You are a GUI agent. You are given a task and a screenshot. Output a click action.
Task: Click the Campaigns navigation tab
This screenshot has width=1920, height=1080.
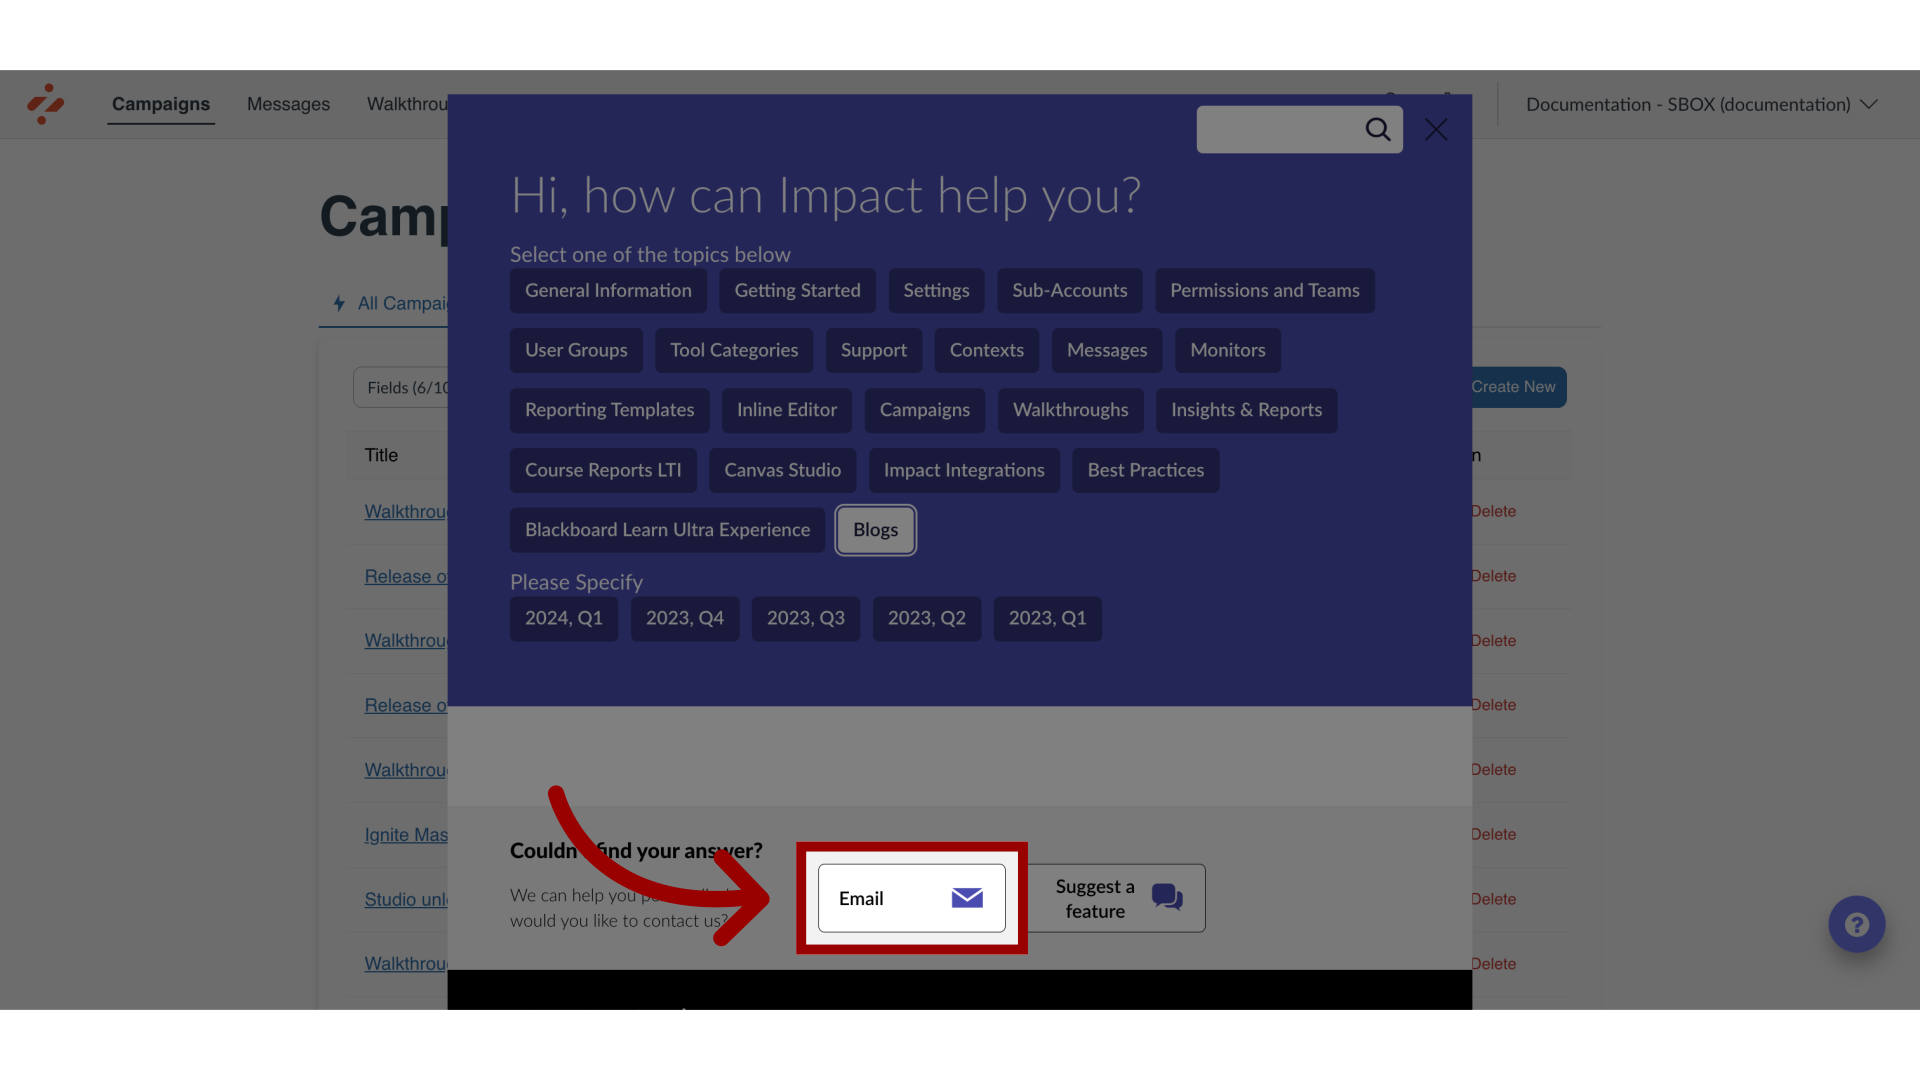(x=161, y=103)
